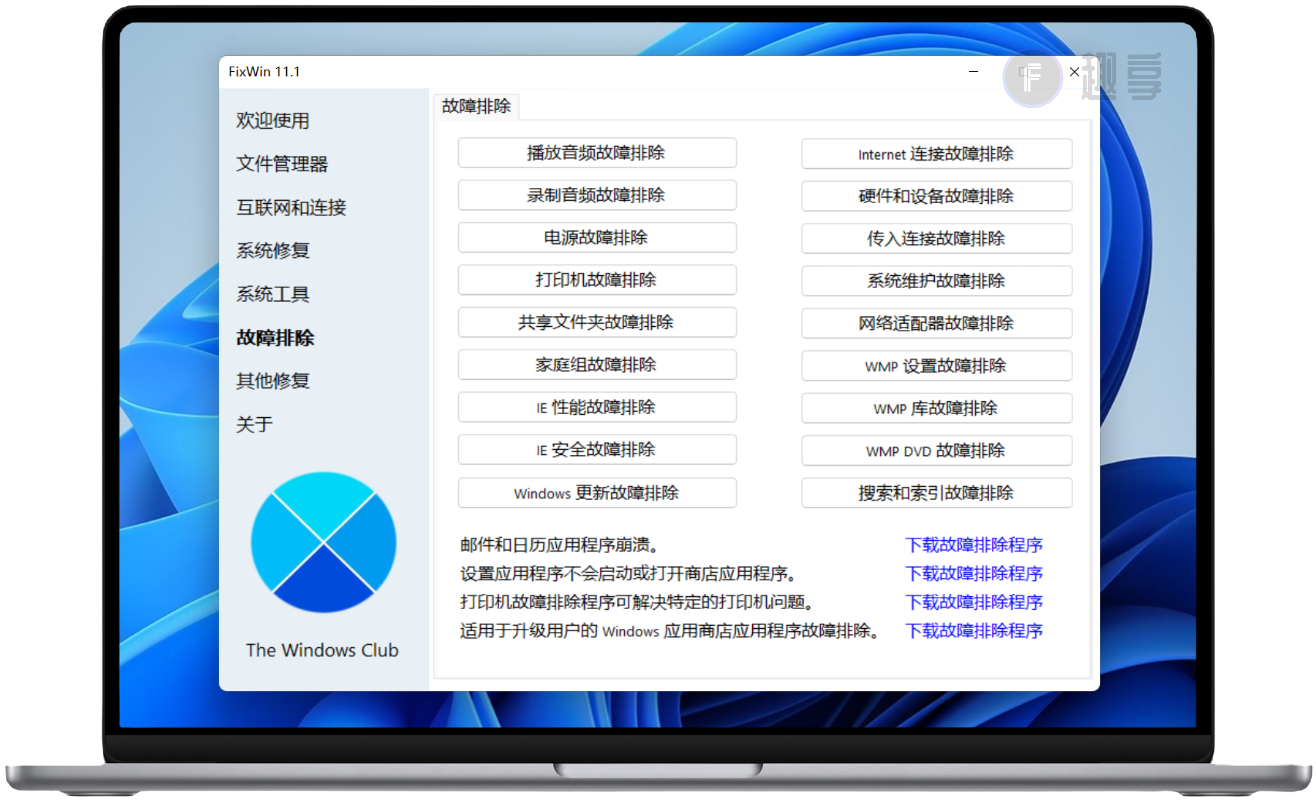Start 共享文件夹故障排除
Viewport: 1316px width, 802px height.
[x=597, y=322]
